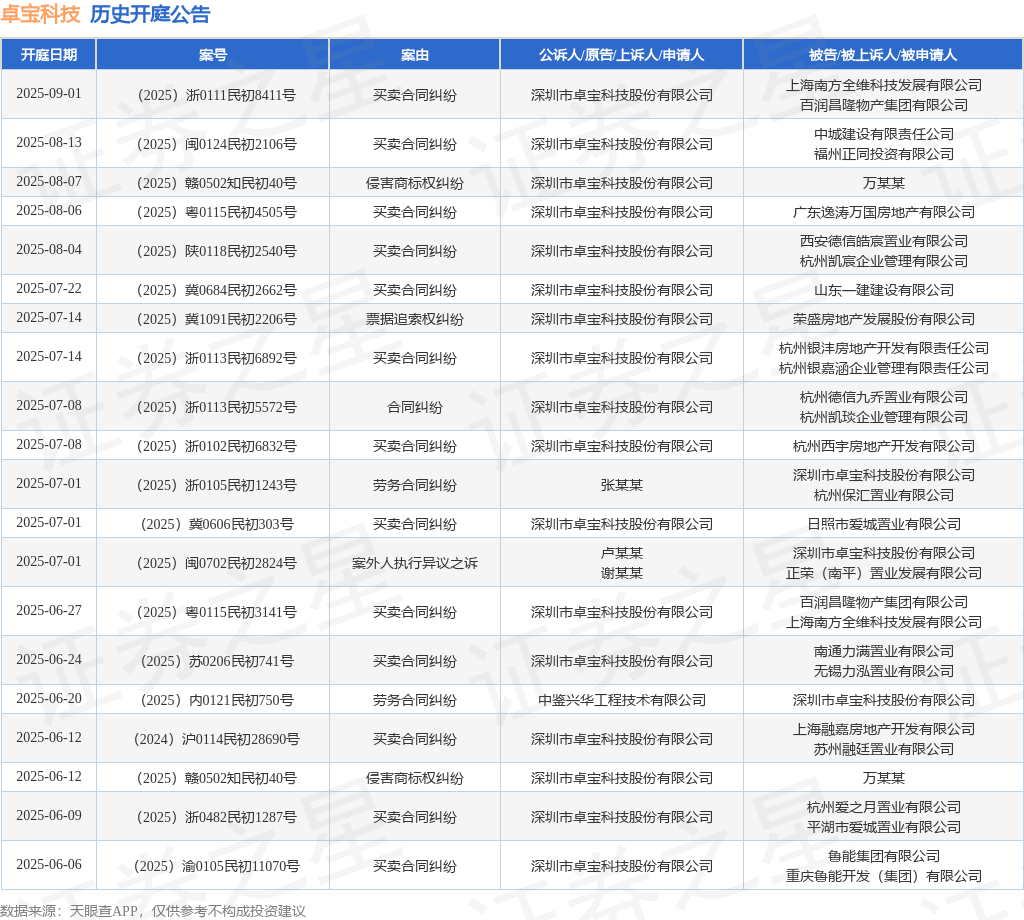Click date cell 2025-06-20
This screenshot has height=920, width=1024.
49,699
